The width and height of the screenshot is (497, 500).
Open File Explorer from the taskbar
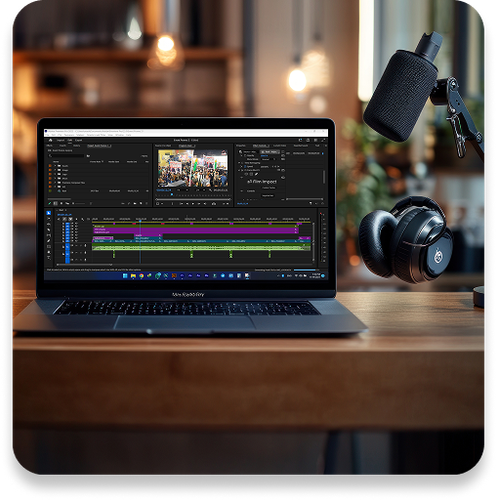(133, 276)
